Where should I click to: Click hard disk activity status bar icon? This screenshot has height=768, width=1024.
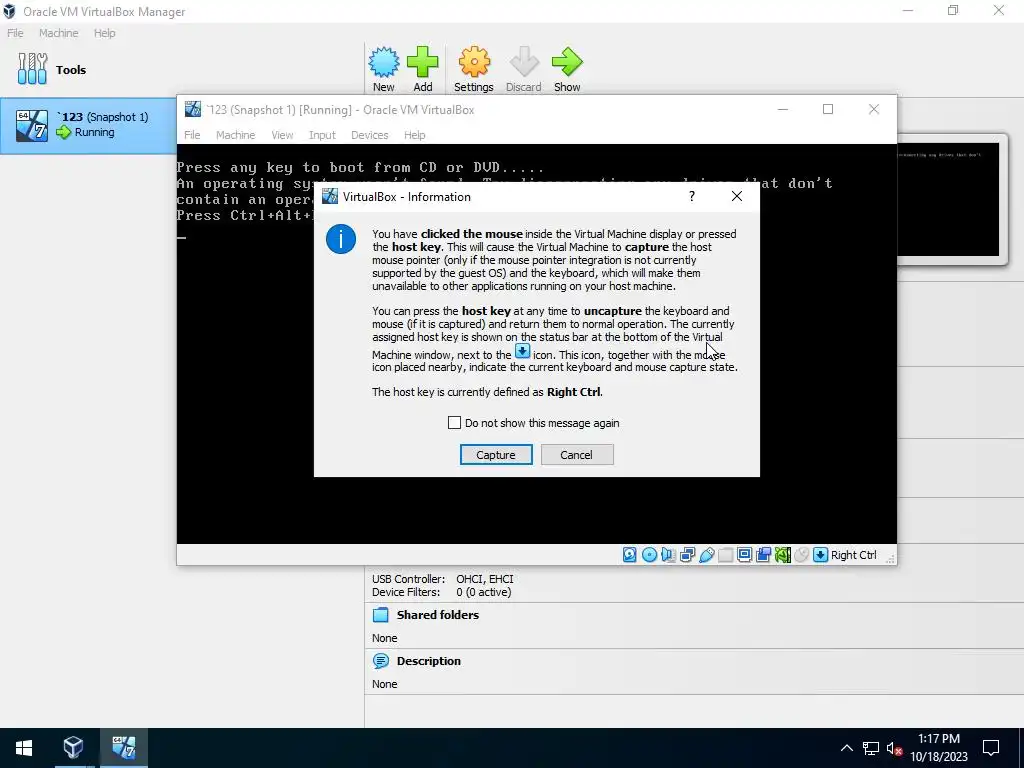tap(630, 554)
